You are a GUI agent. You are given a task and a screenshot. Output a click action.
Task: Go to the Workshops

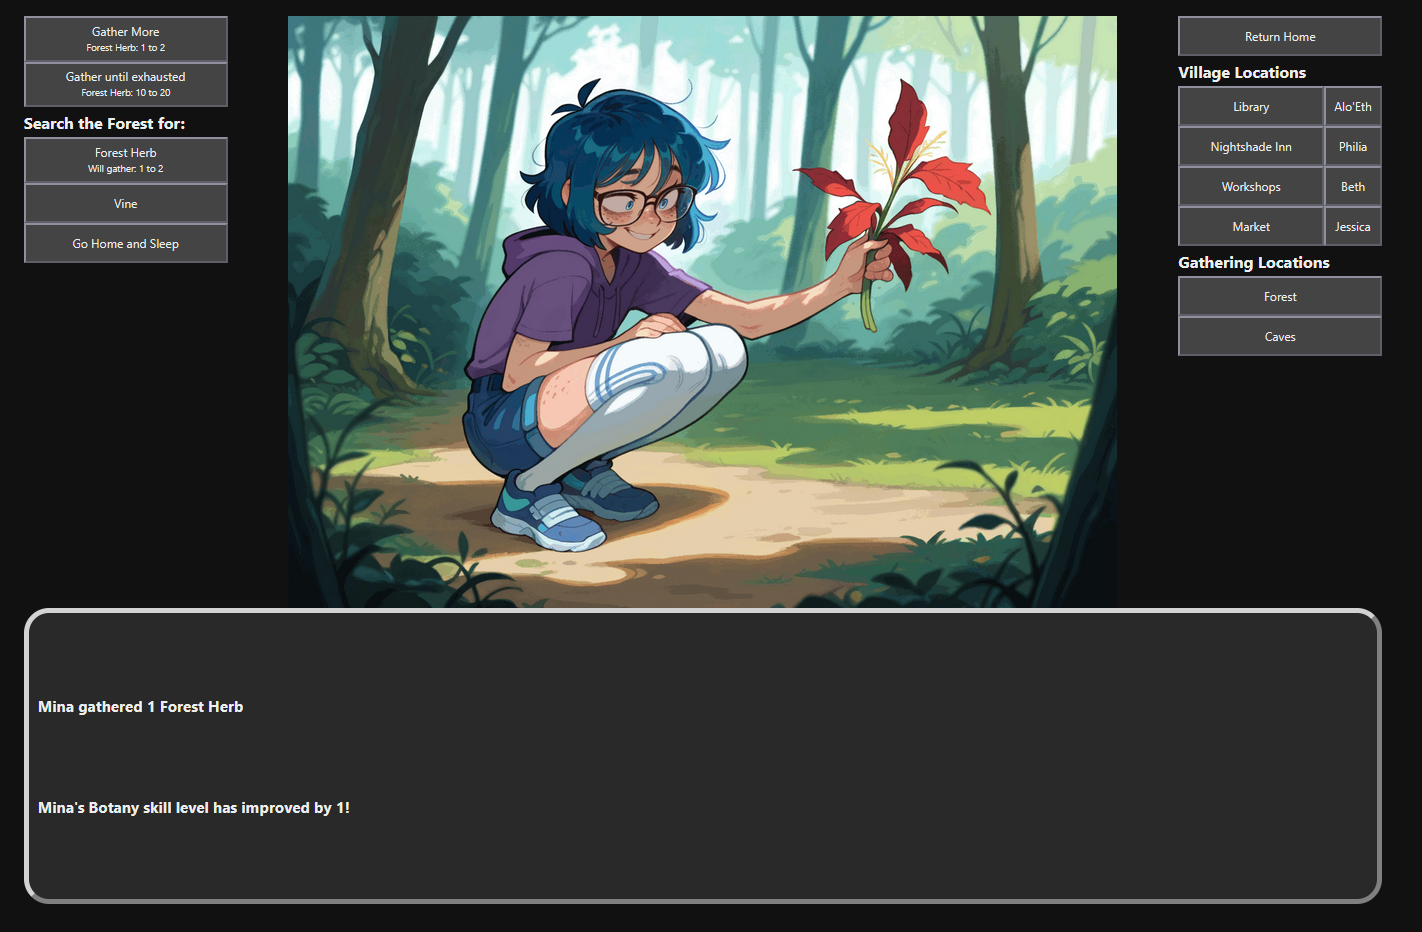click(1251, 186)
